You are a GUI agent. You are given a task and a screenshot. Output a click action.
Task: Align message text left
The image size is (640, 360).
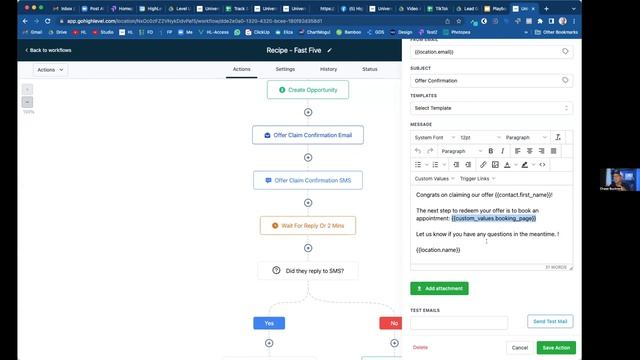coord(518,151)
